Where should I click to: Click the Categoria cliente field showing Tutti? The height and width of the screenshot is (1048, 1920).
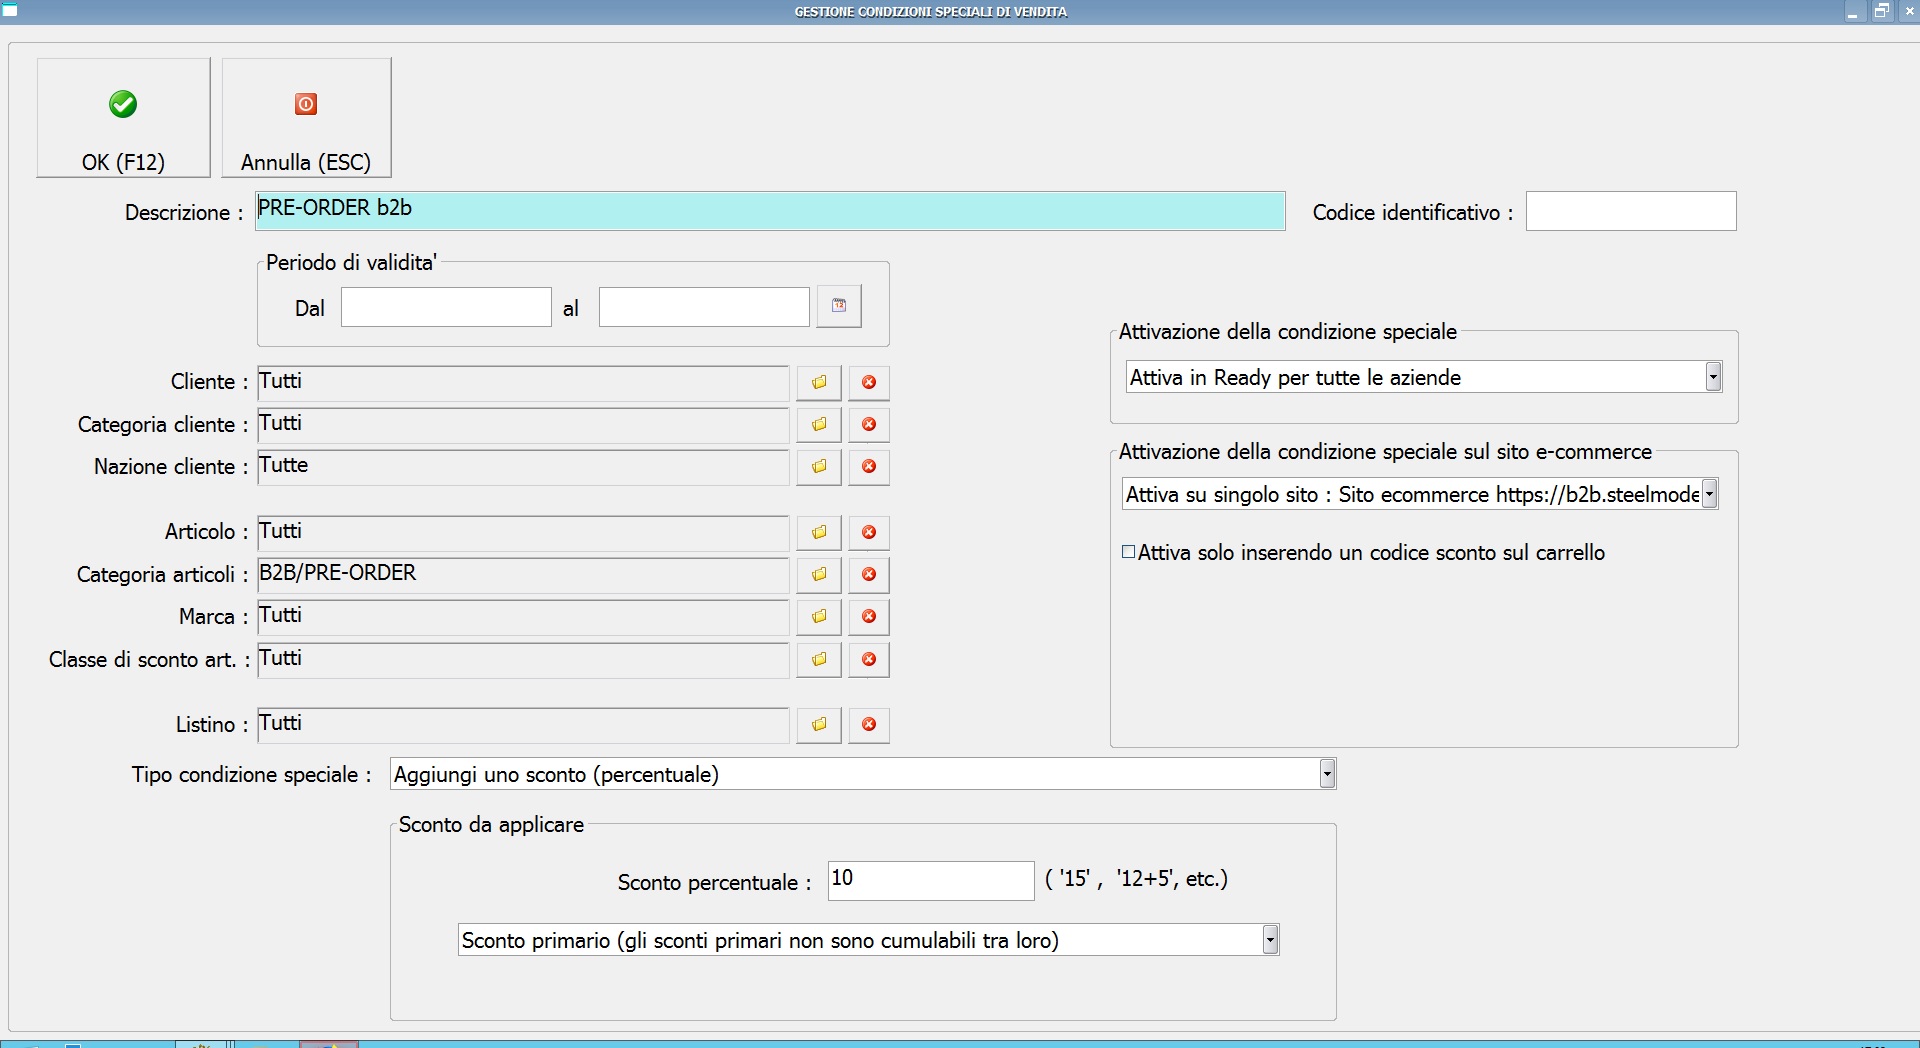click(x=523, y=425)
